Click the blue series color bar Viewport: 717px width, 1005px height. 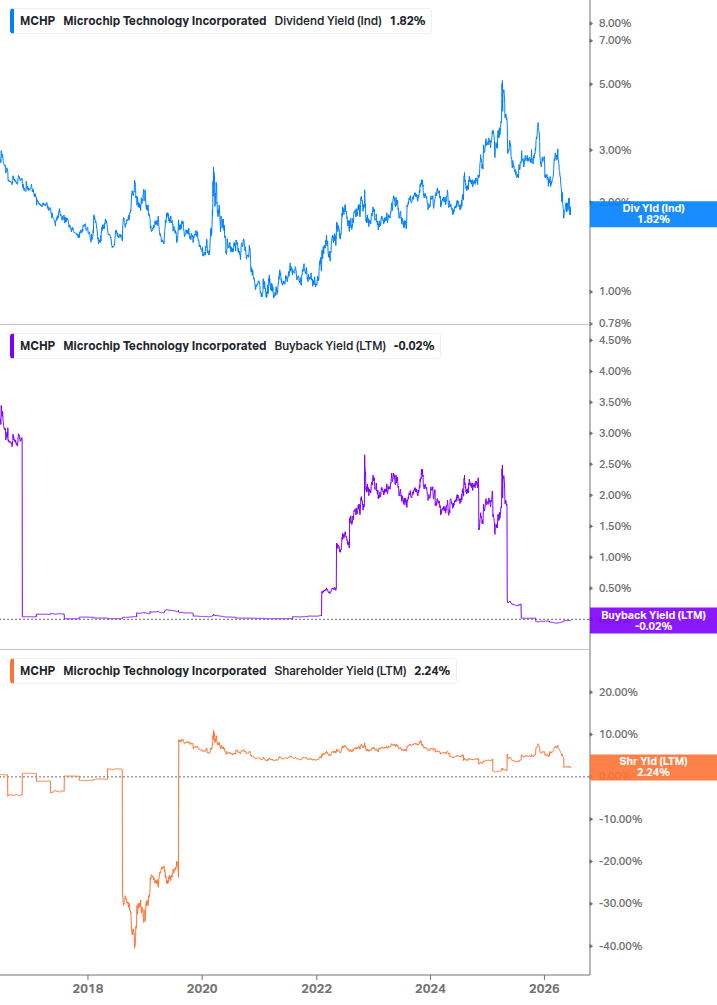pos(12,21)
